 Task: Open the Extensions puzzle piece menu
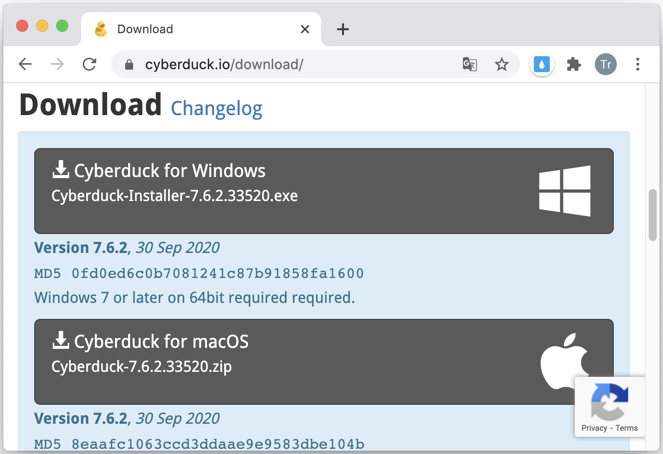(x=573, y=65)
